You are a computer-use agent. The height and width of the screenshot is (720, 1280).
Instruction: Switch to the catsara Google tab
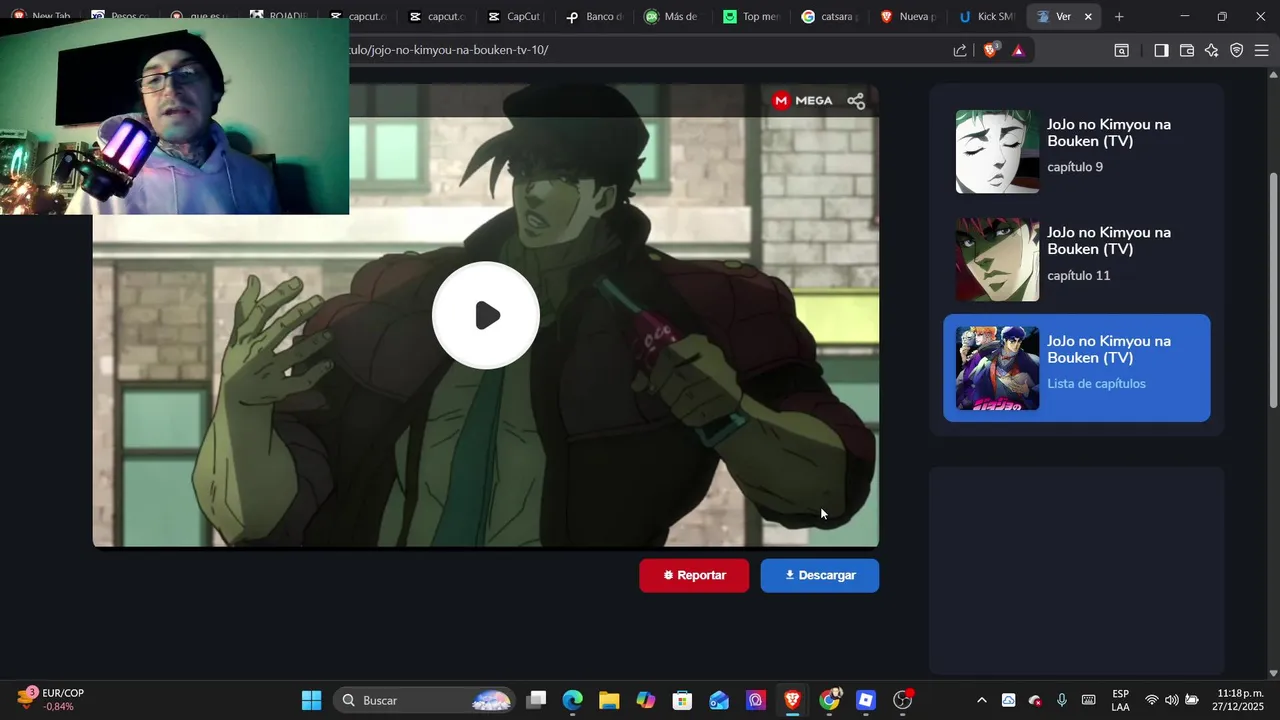point(829,17)
